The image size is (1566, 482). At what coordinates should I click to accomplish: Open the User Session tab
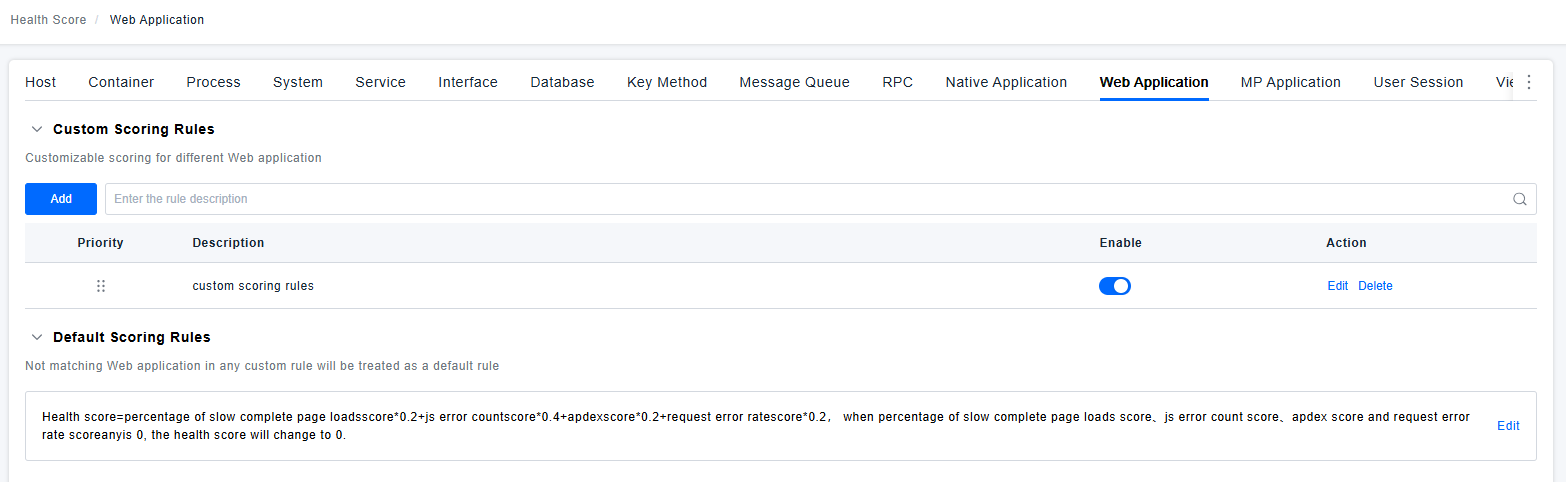pos(1418,83)
